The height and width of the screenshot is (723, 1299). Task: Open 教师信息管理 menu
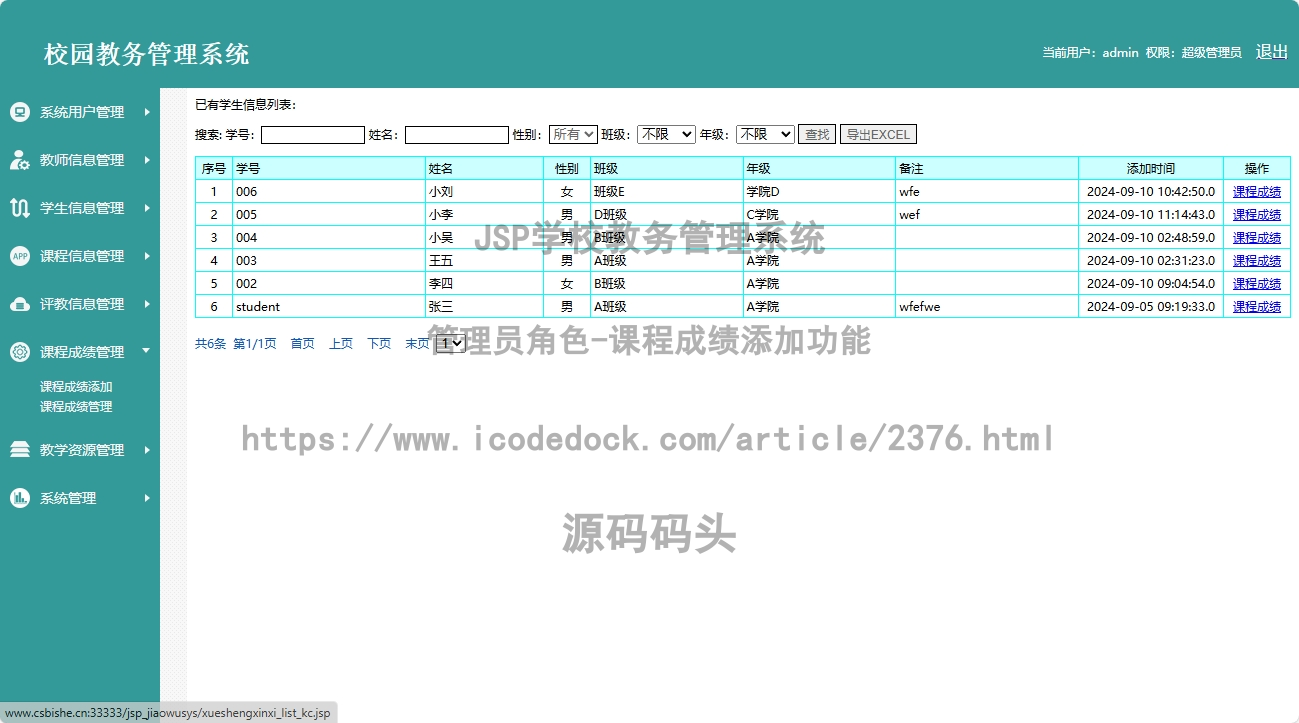point(80,160)
